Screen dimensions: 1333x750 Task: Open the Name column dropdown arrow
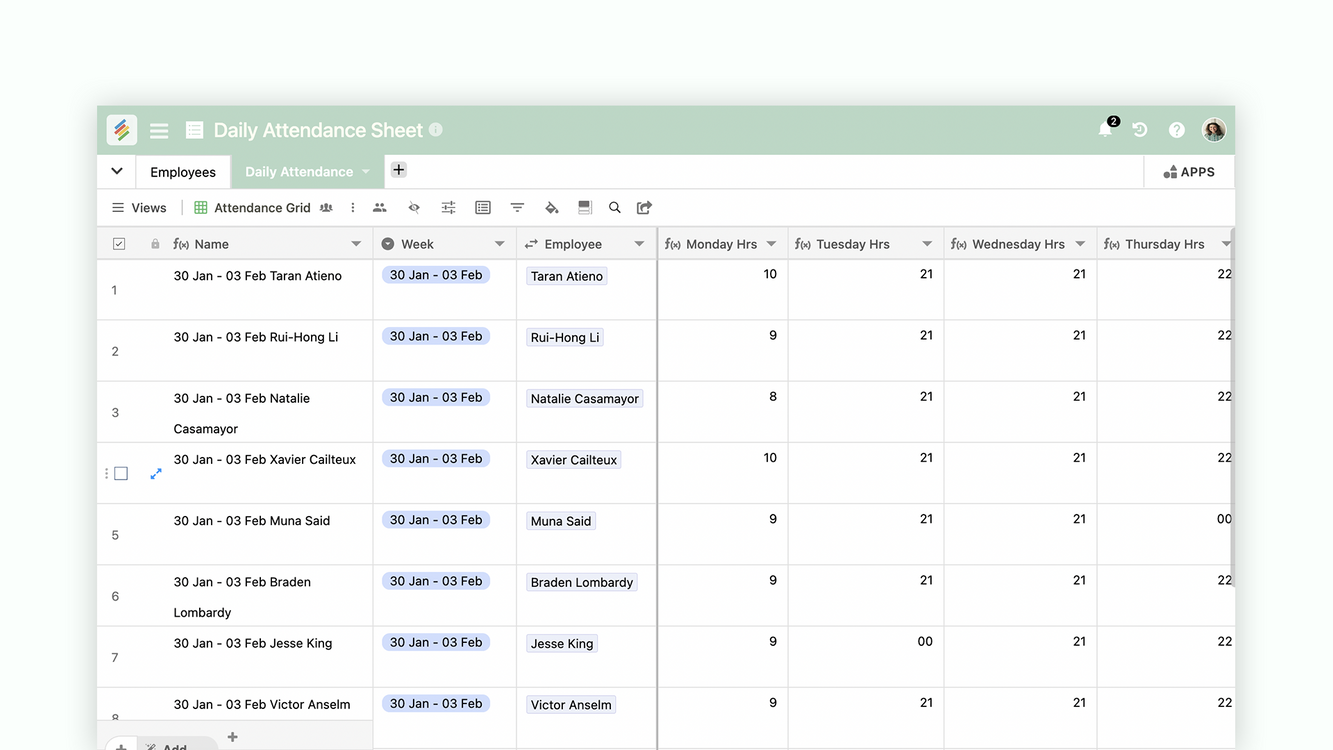pyautogui.click(x=356, y=244)
